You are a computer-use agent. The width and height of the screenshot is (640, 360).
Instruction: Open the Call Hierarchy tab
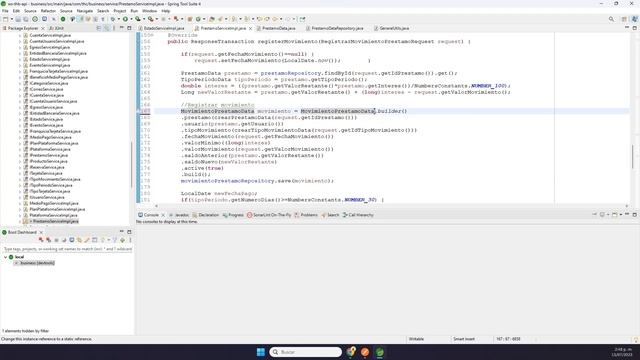click(358, 215)
